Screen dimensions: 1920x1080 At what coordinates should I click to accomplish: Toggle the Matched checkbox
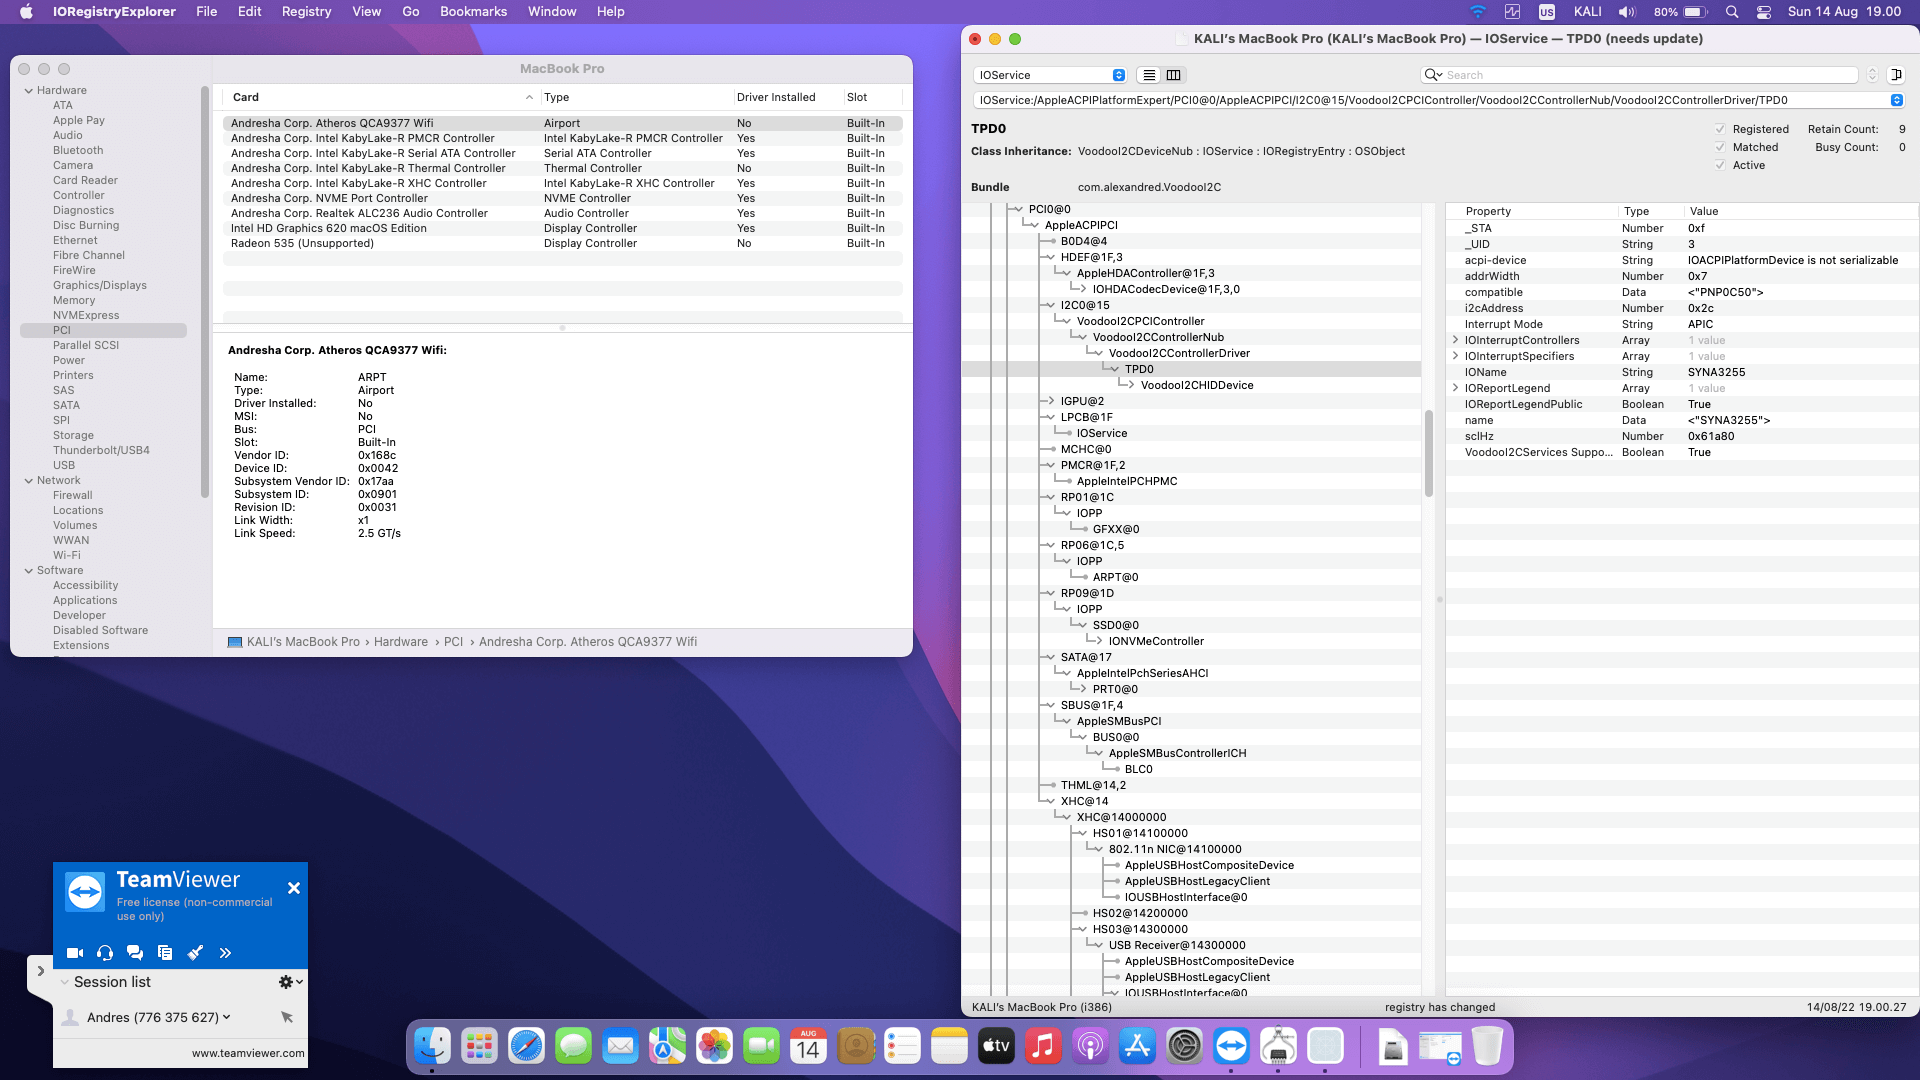point(1720,147)
